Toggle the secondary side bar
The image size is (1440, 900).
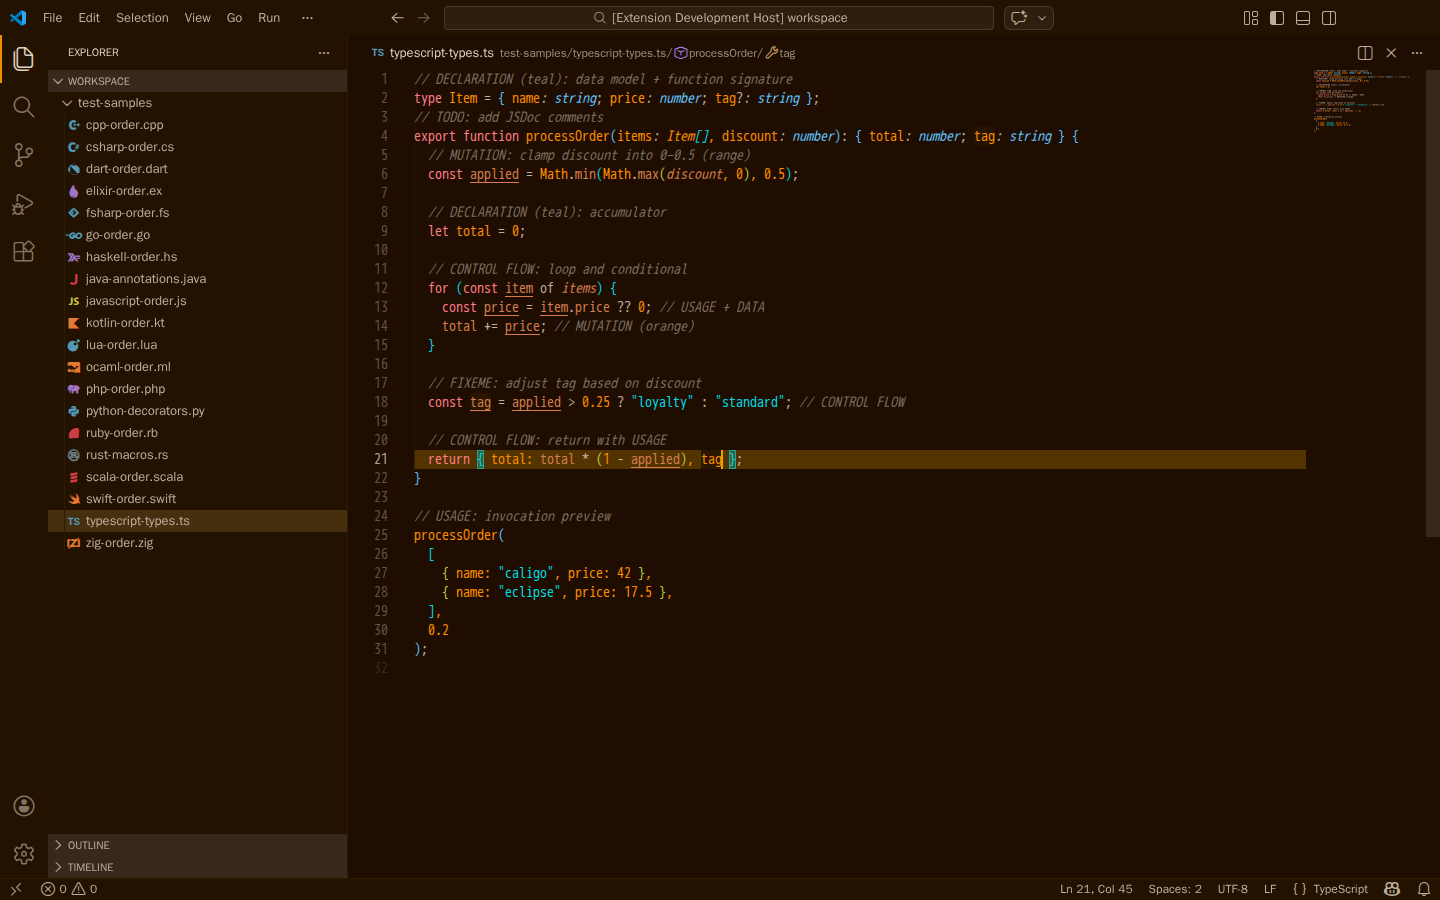pos(1329,18)
